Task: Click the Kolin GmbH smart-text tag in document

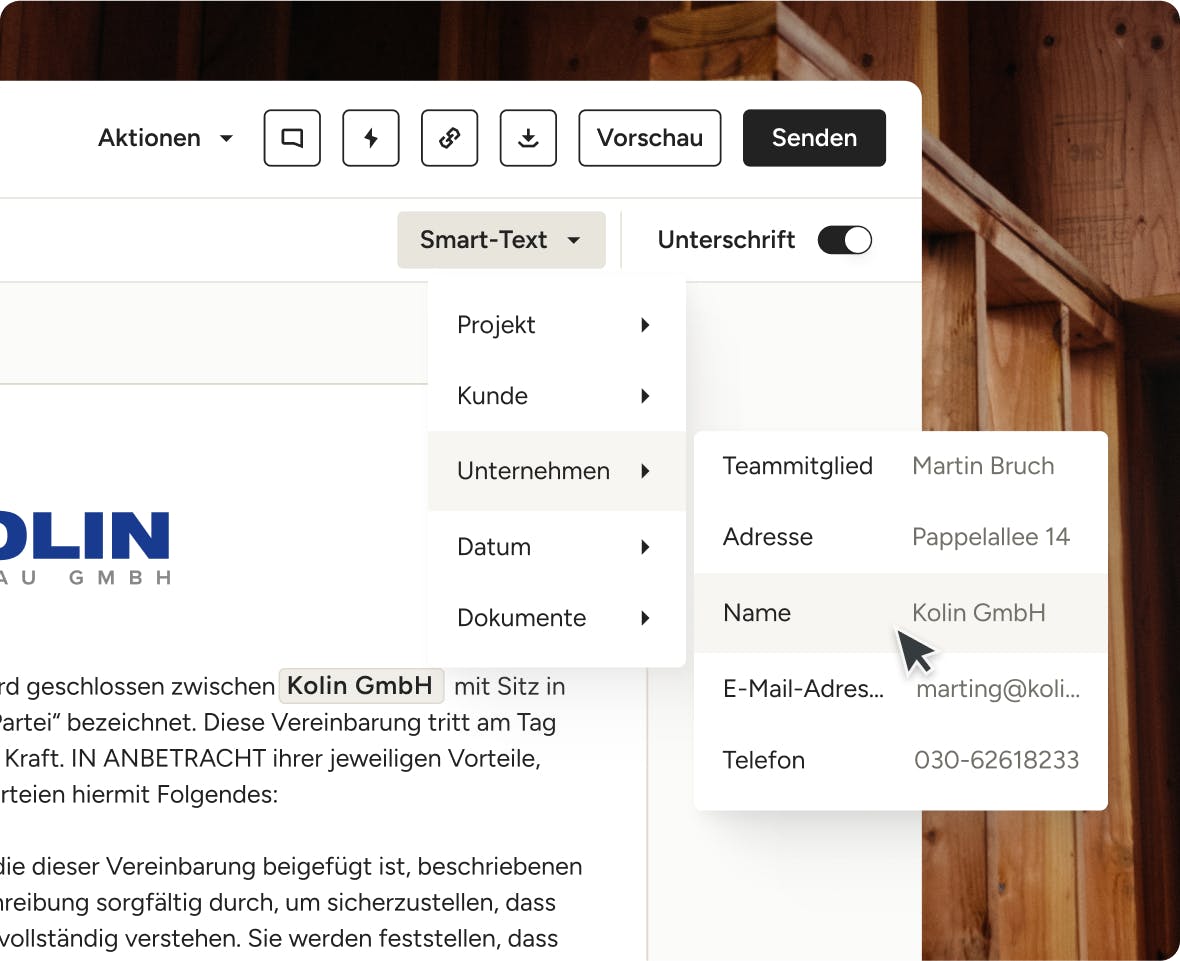Action: (x=361, y=686)
